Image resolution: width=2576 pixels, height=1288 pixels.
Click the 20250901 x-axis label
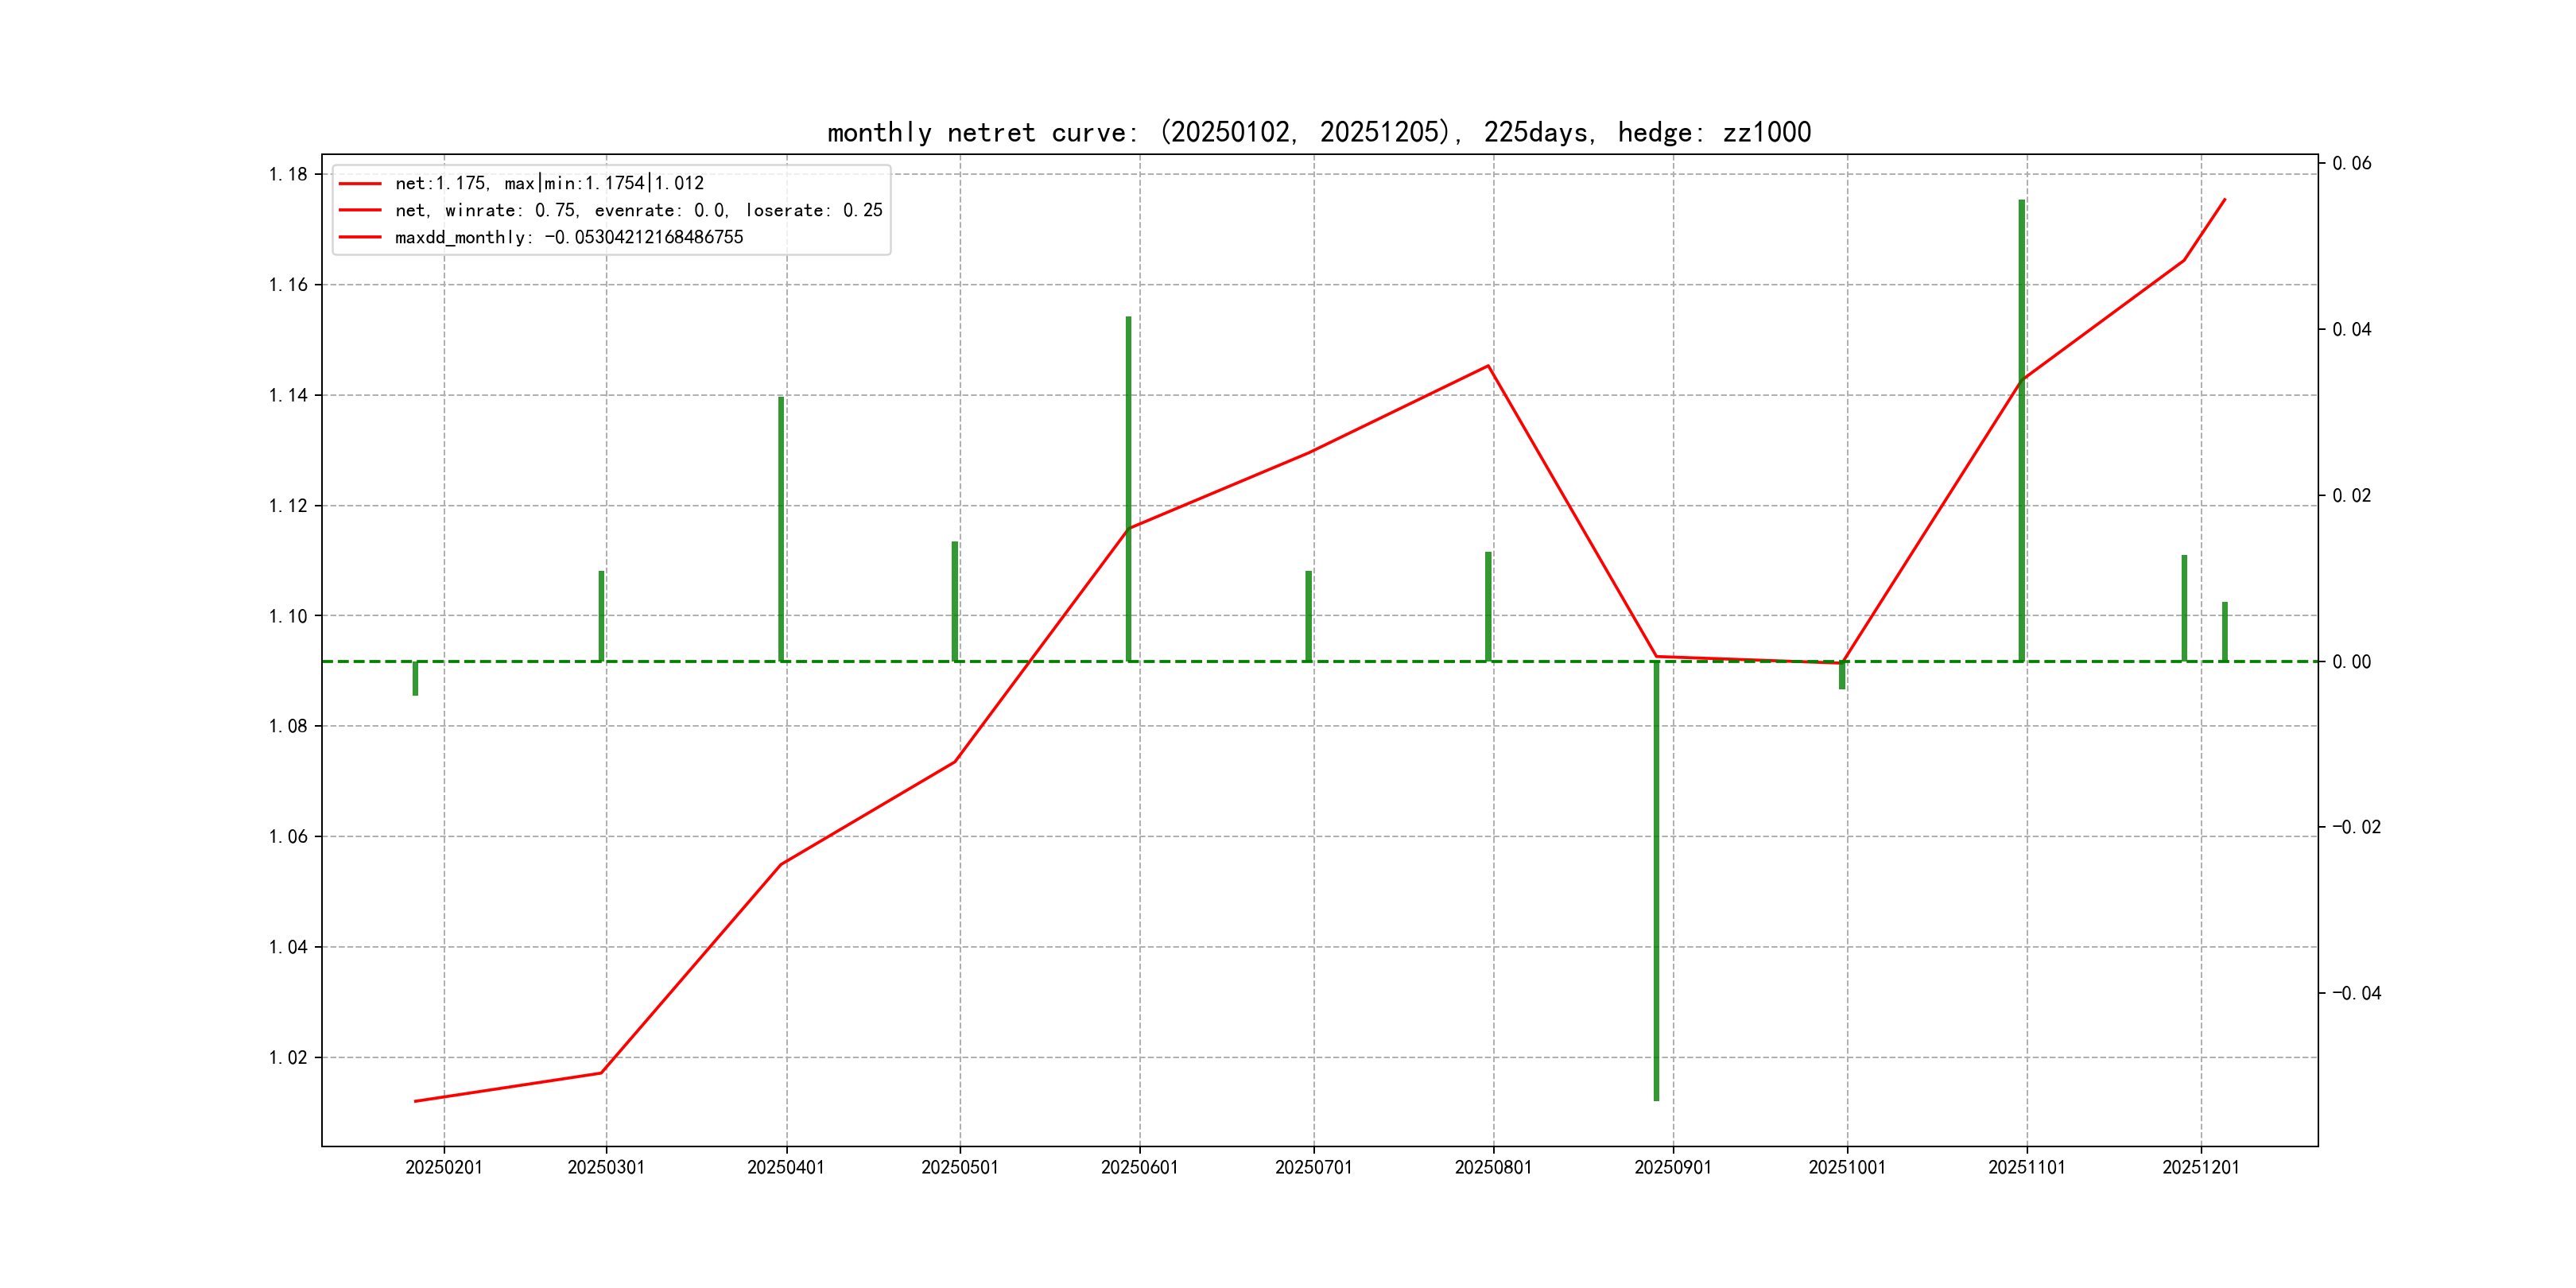(x=1672, y=1167)
